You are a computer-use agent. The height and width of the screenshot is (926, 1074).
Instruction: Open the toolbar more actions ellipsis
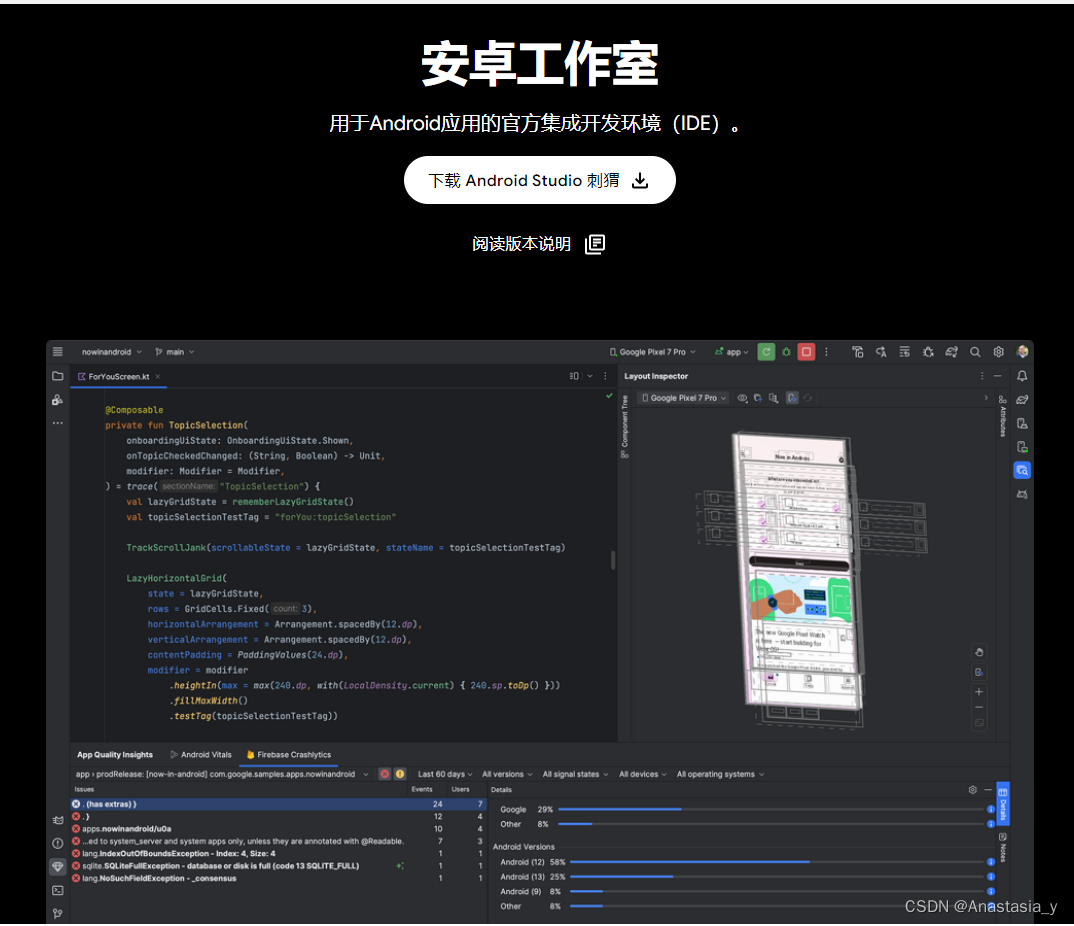coord(826,351)
